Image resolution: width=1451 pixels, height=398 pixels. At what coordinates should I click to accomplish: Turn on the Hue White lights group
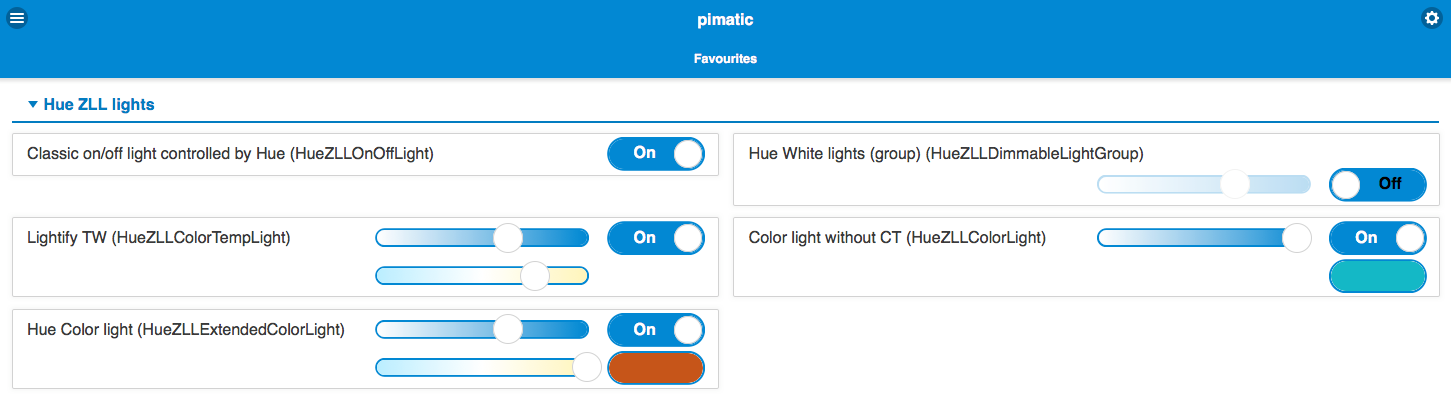click(1378, 185)
